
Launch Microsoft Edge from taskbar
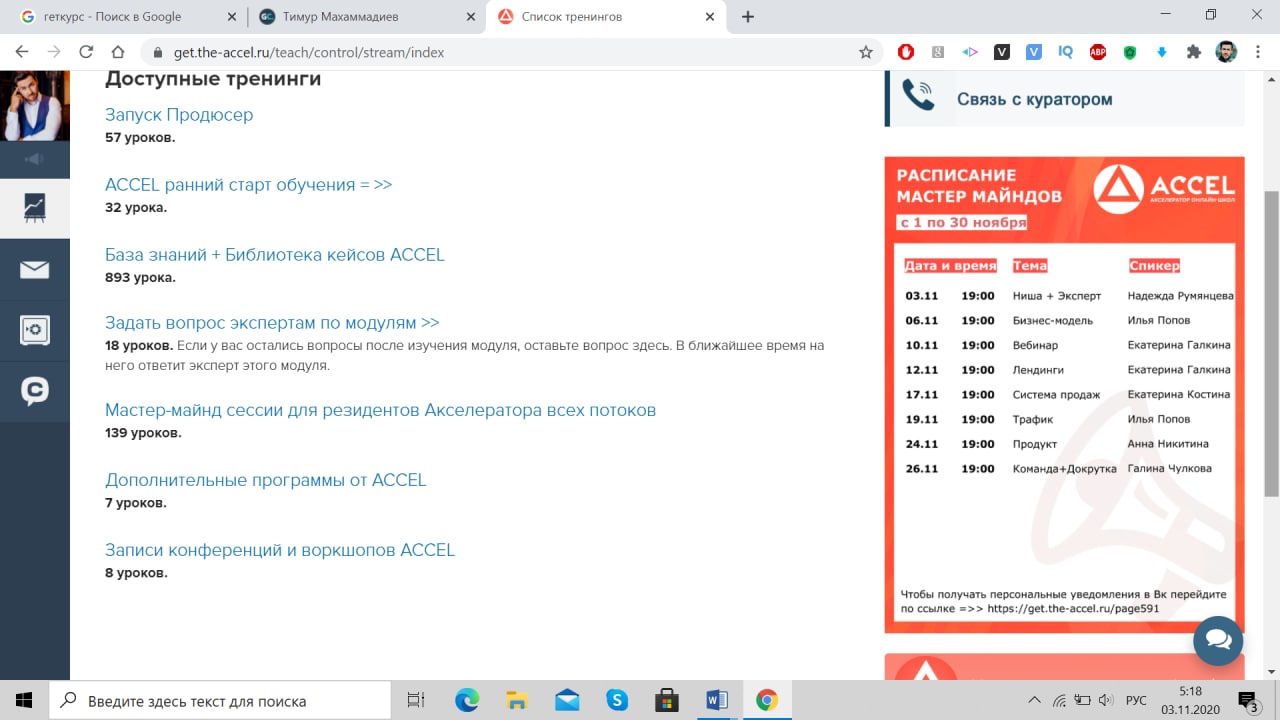(x=467, y=700)
